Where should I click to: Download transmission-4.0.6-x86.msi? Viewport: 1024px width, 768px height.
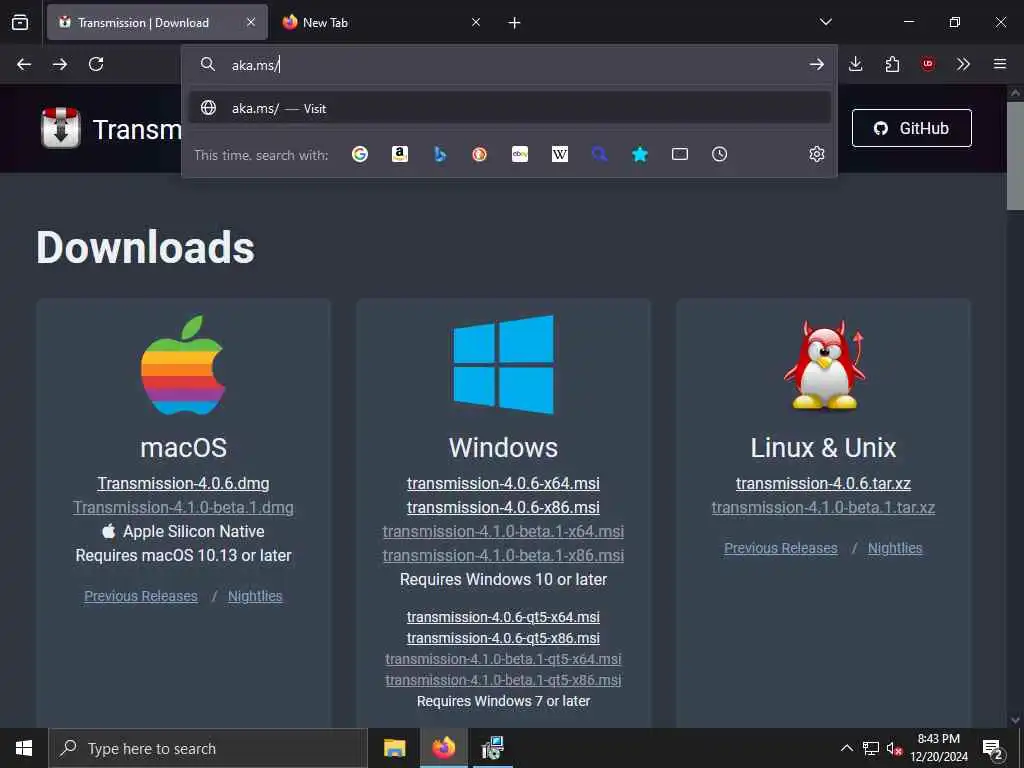tap(504, 508)
